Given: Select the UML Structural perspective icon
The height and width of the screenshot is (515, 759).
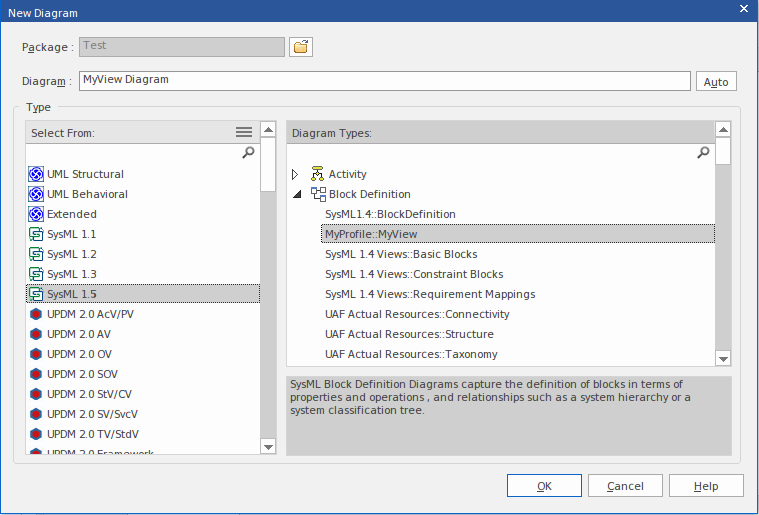Looking at the screenshot, I should (37, 174).
